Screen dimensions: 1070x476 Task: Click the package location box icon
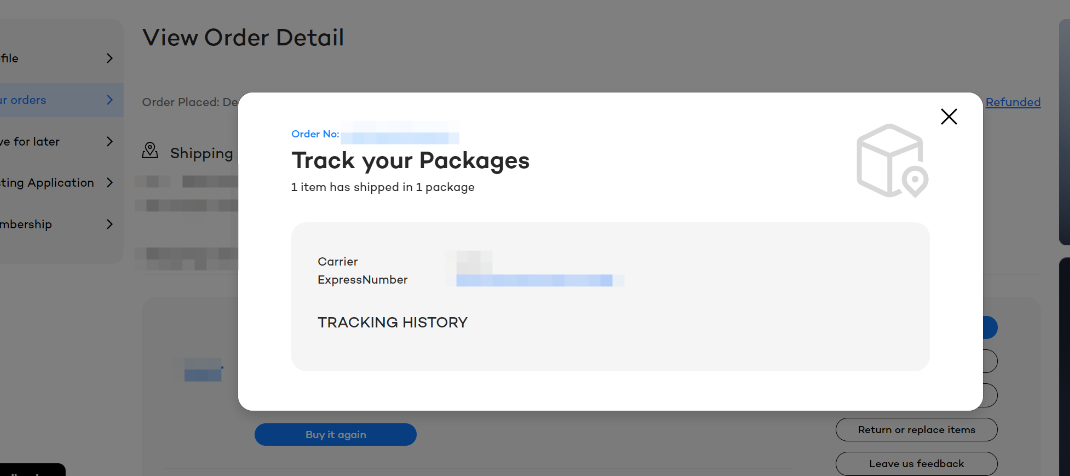coord(892,161)
